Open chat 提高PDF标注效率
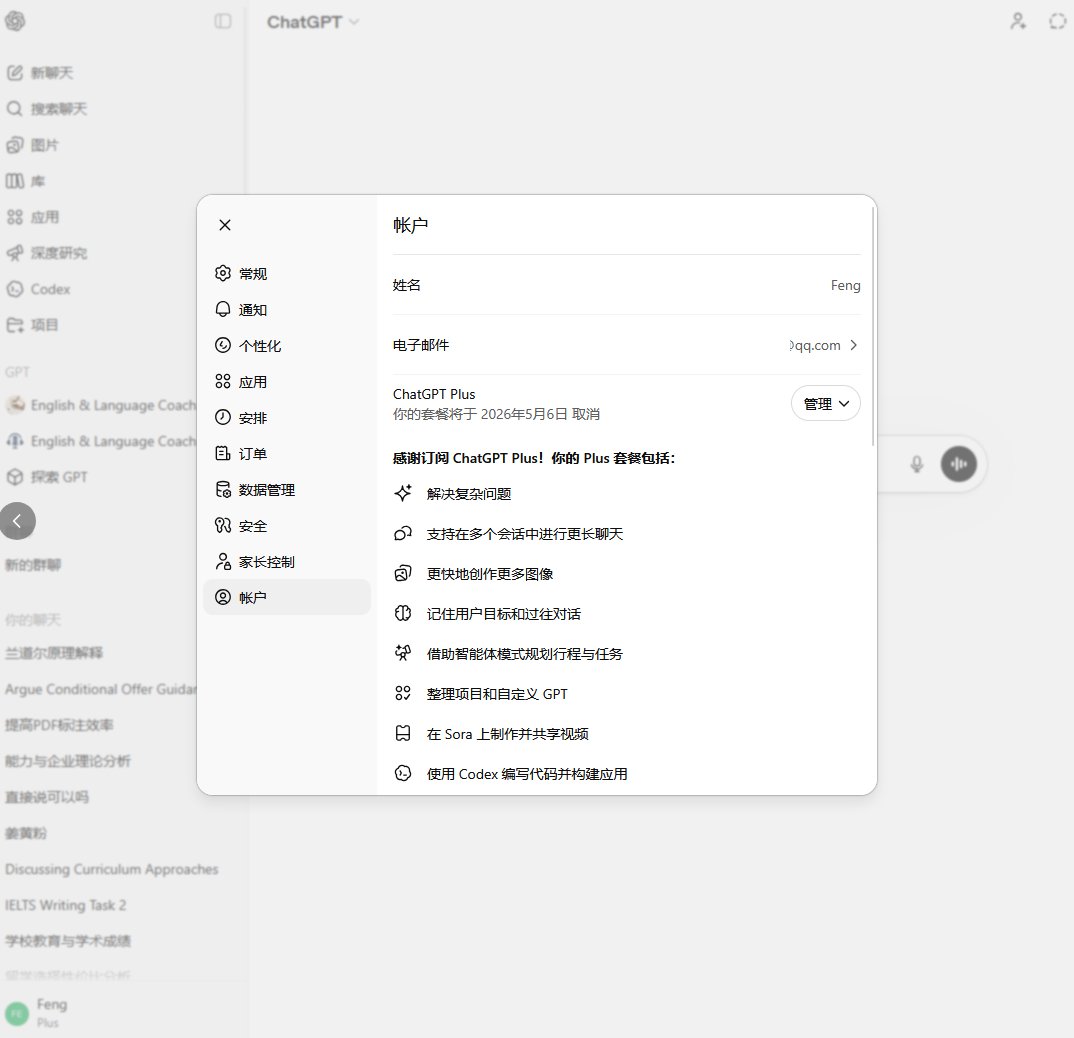The width and height of the screenshot is (1074, 1038). (60, 725)
